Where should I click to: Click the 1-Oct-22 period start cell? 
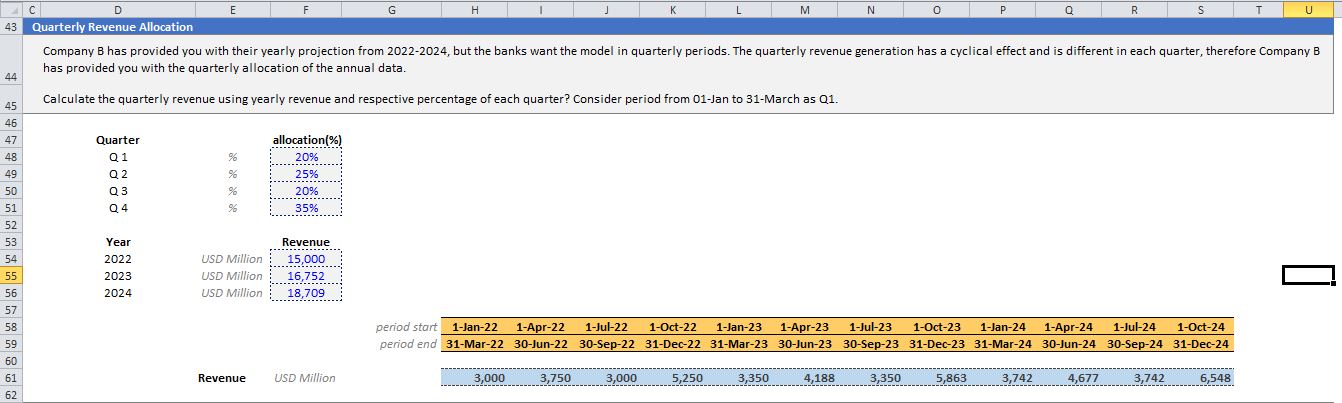(x=673, y=327)
